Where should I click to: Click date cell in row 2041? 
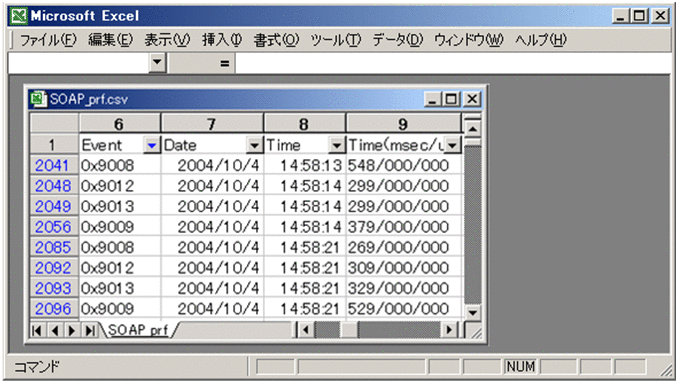212,165
